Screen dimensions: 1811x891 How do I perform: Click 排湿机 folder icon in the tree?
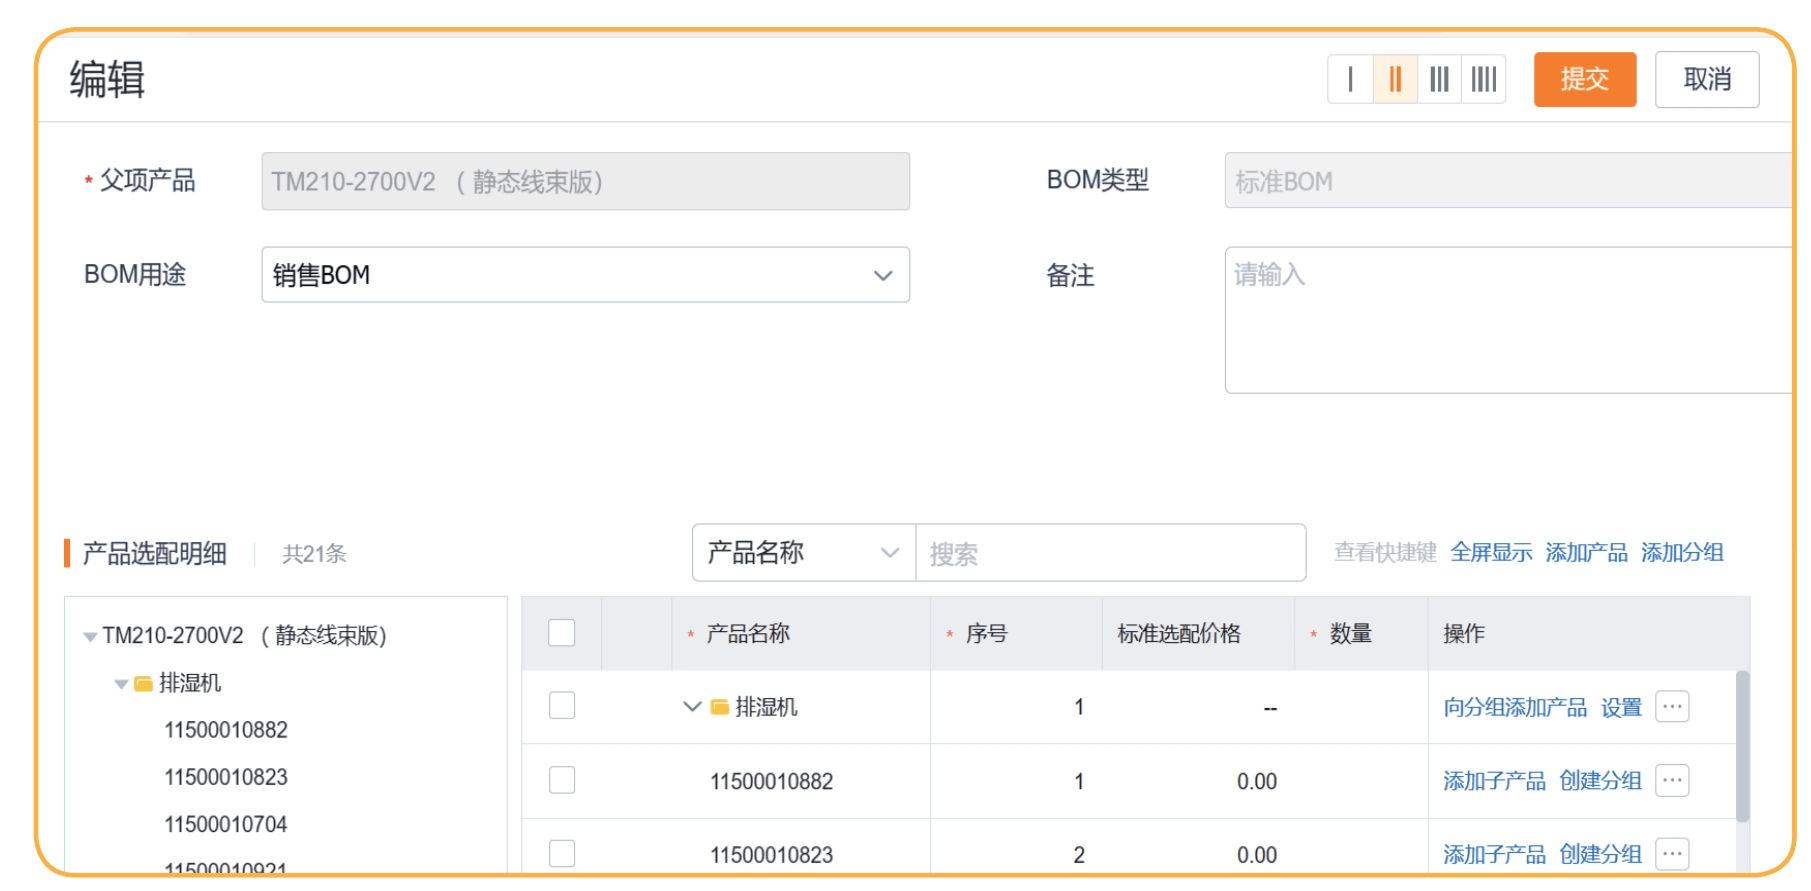[144, 684]
